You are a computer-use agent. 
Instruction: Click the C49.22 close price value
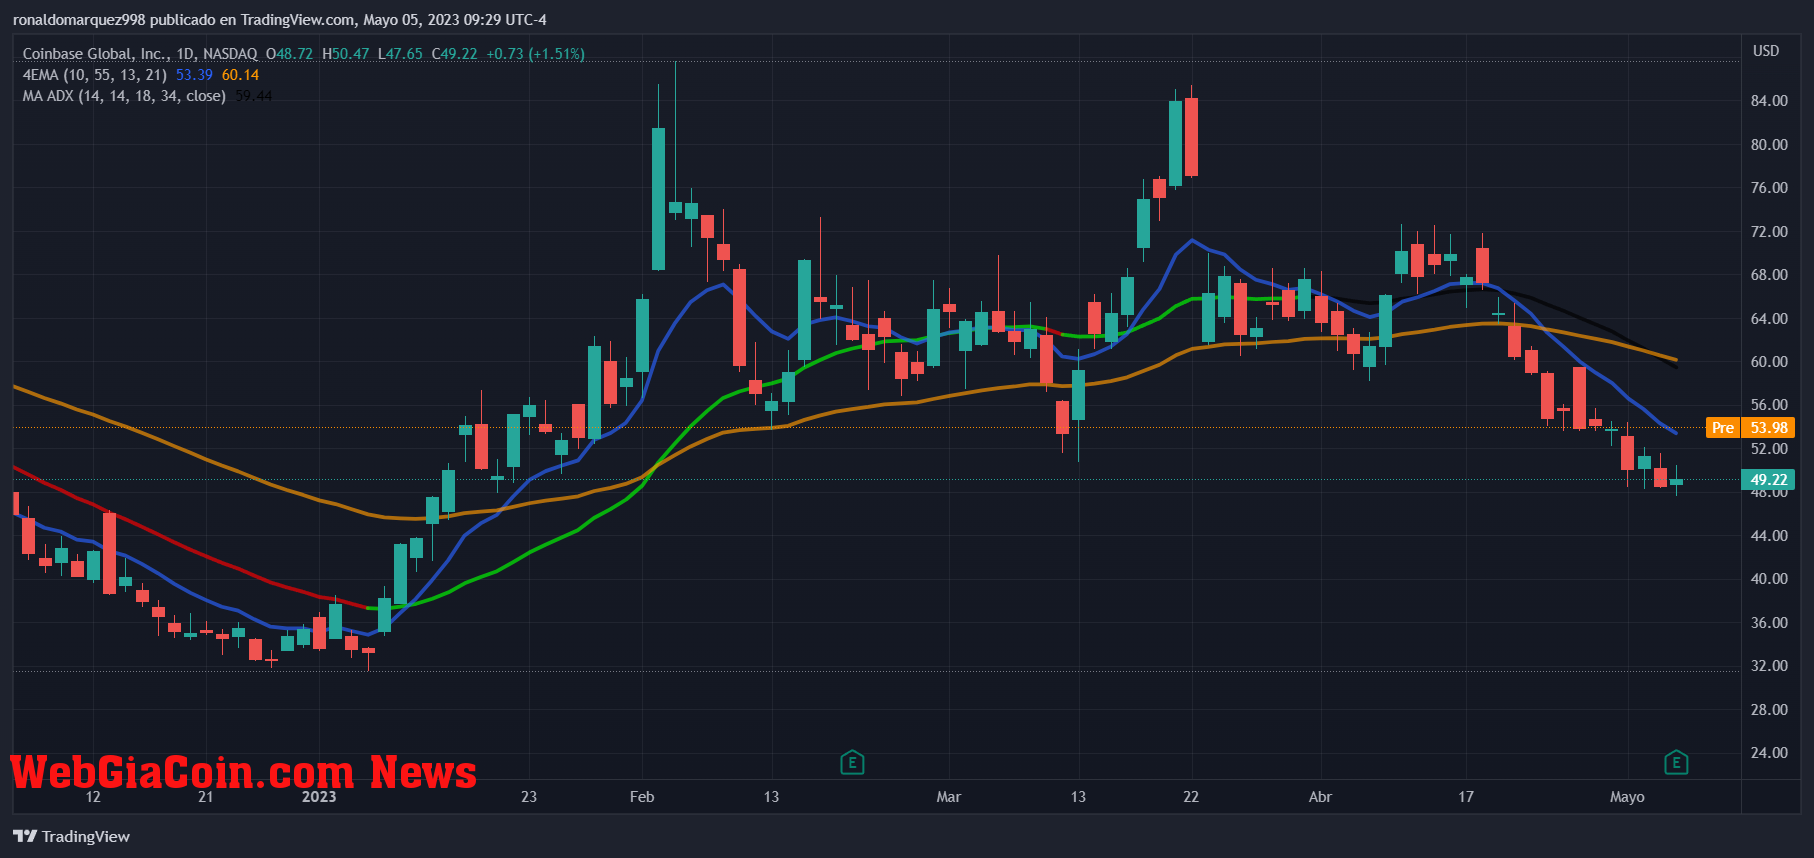pyautogui.click(x=455, y=54)
